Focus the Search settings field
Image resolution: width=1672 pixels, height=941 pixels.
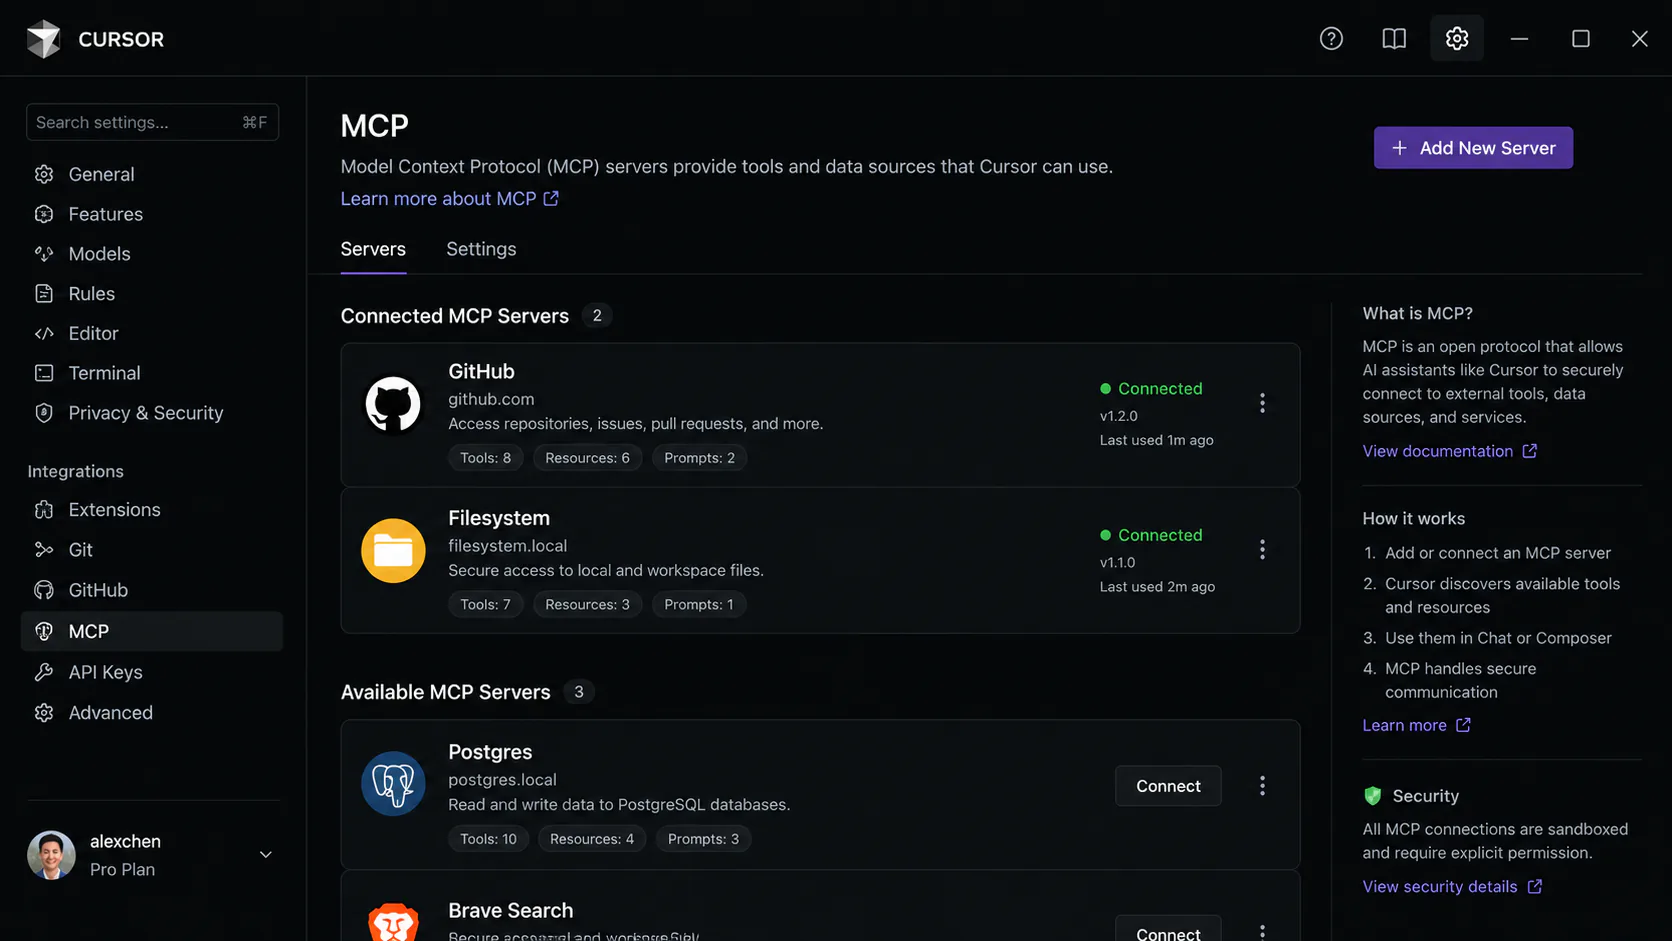152,122
